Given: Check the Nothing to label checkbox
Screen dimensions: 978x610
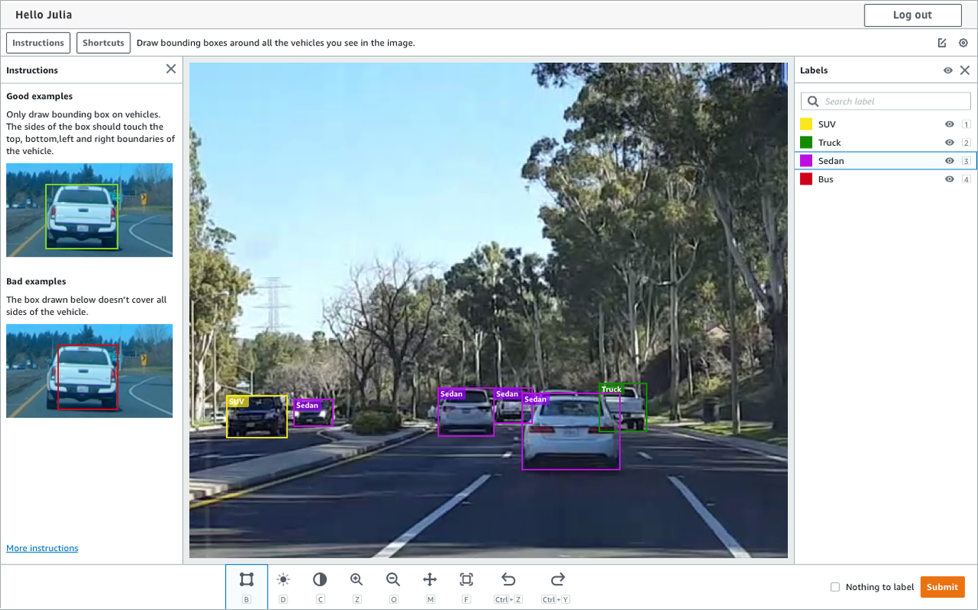Looking at the screenshot, I should coord(836,587).
